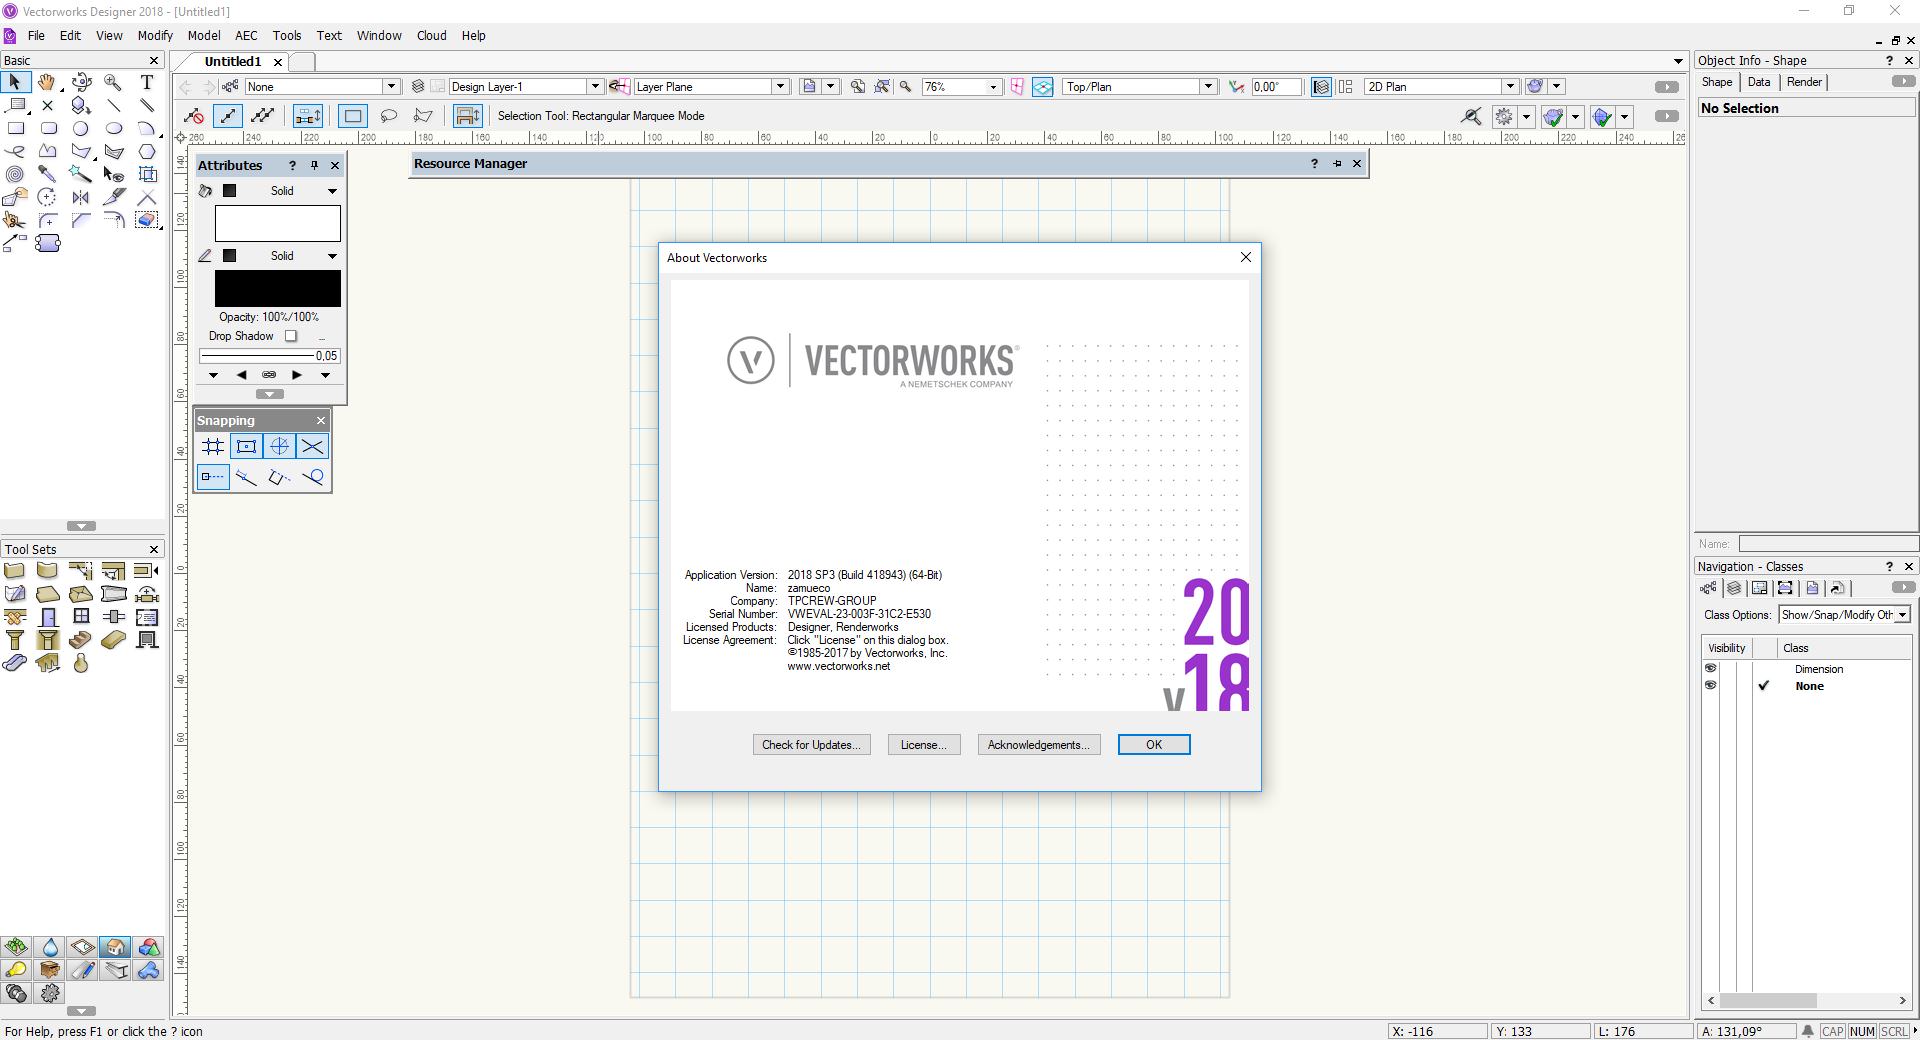This screenshot has height=1040, width=1920.
Task: Click the rotation angle 0,00° field
Action: [x=1277, y=86]
